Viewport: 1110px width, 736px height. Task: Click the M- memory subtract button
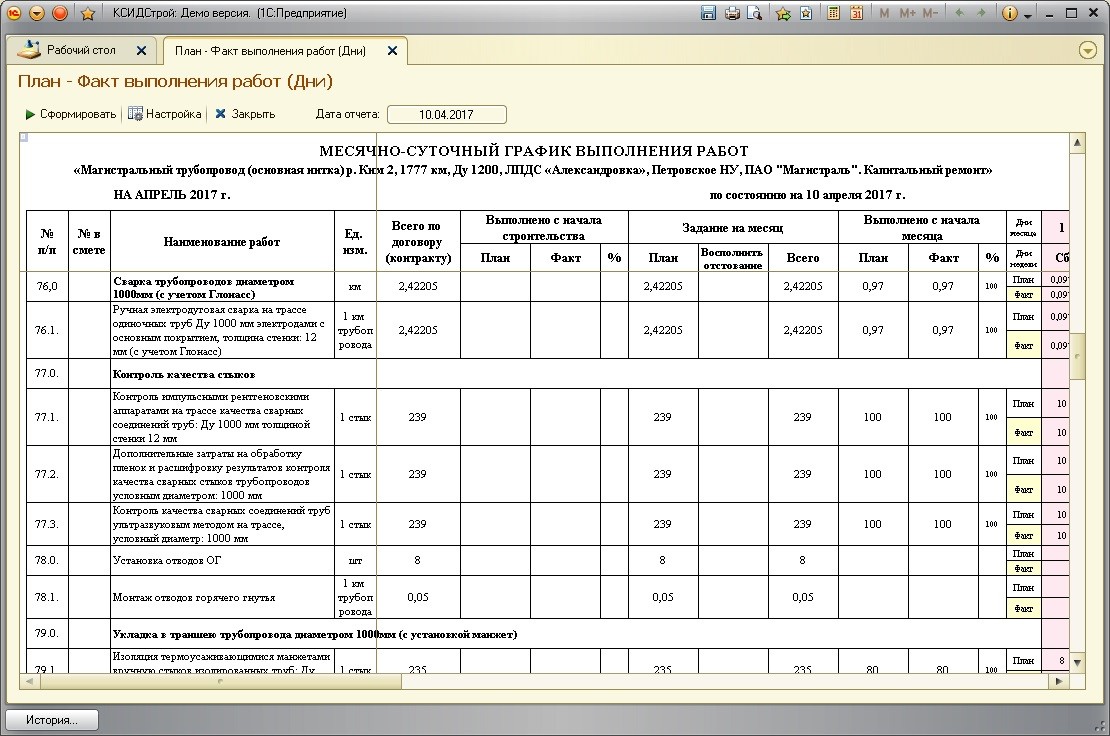[930, 13]
